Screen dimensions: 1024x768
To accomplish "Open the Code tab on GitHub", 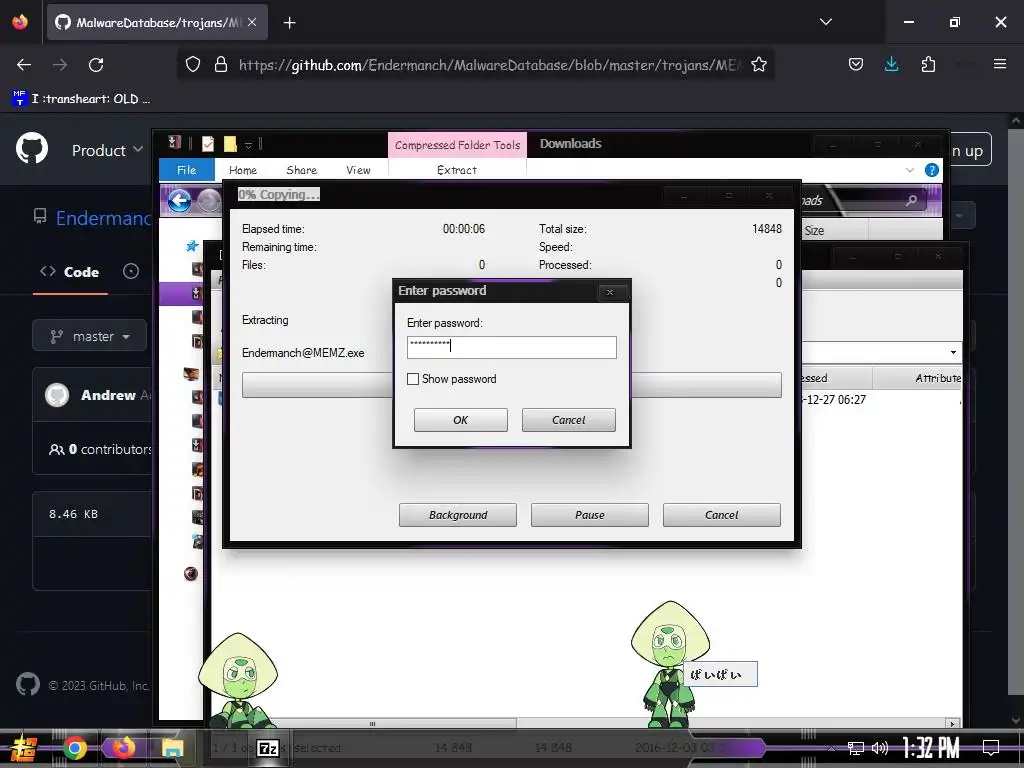I will pos(70,272).
